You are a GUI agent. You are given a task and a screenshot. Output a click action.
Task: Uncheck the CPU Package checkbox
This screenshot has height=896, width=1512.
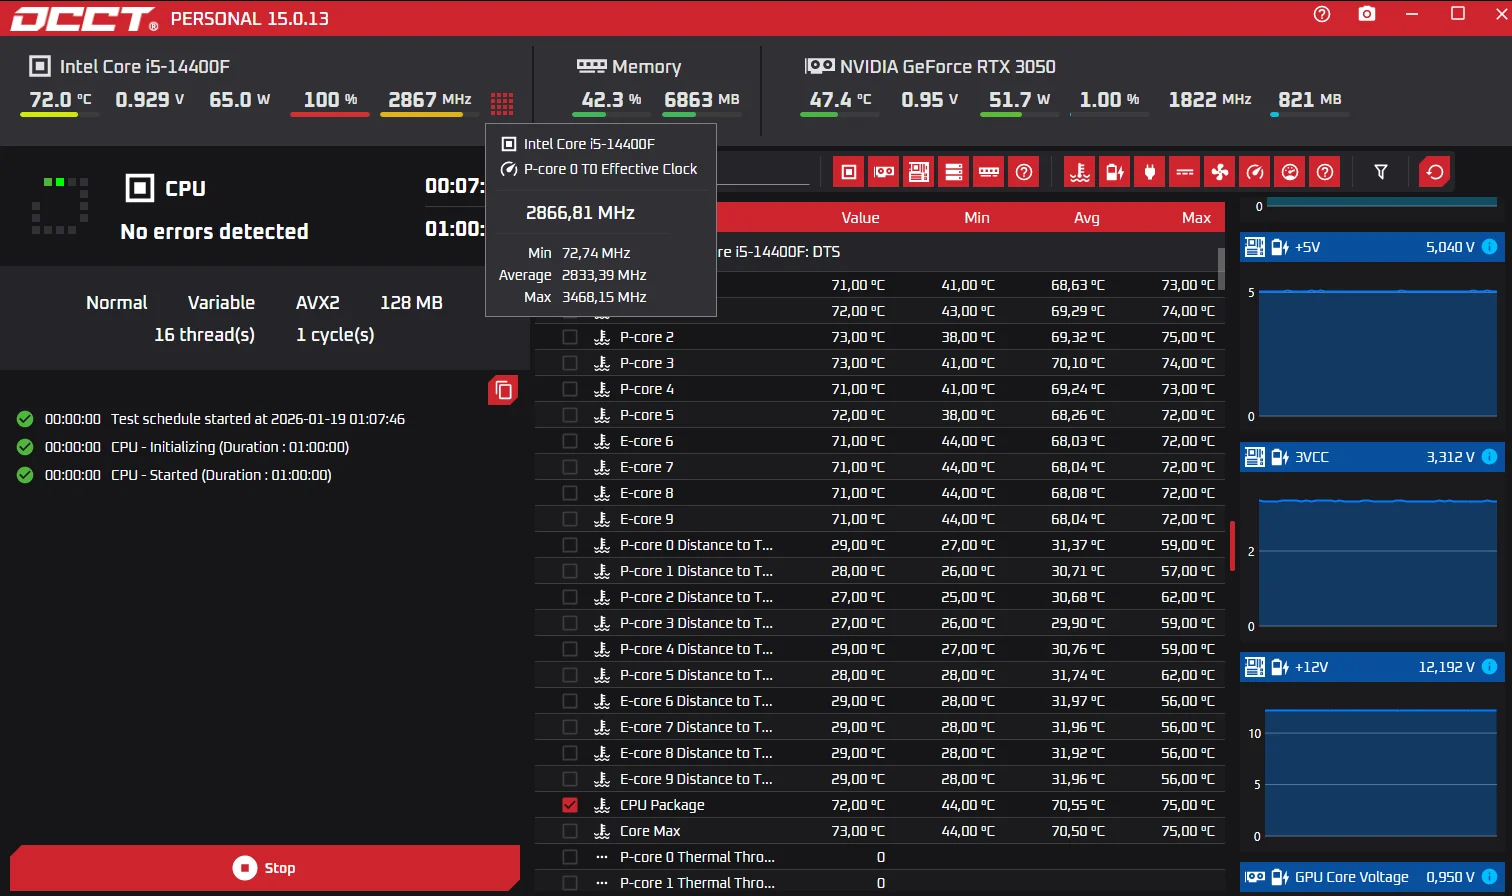pos(570,805)
